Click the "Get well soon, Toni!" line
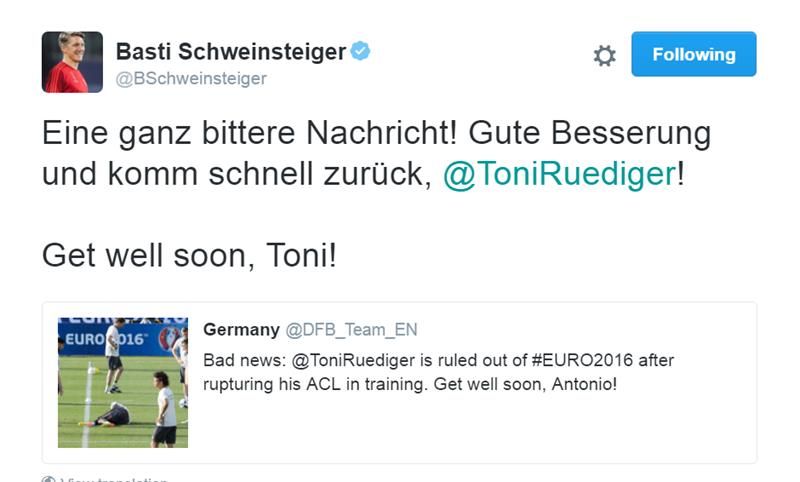The width and height of the screenshot is (800, 482). click(189, 256)
